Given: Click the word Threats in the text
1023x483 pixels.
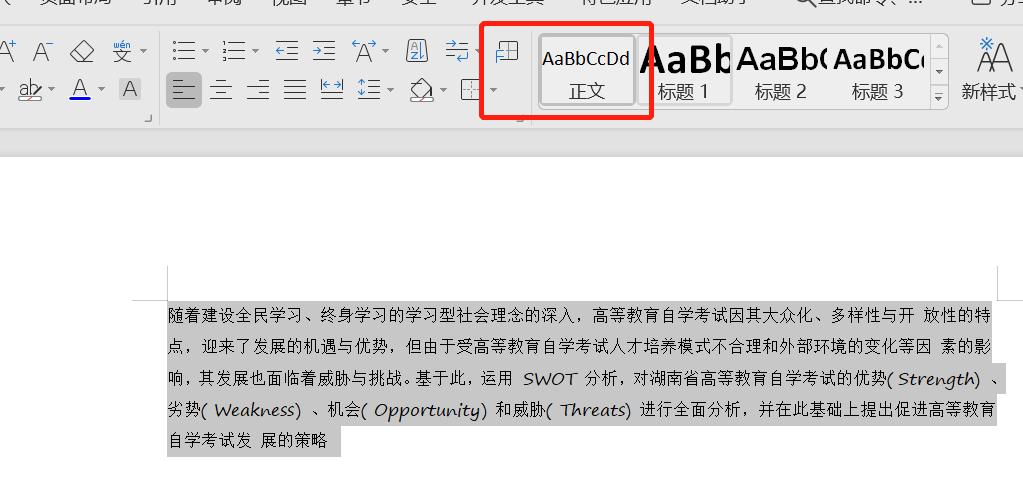Looking at the screenshot, I should (x=593, y=411).
